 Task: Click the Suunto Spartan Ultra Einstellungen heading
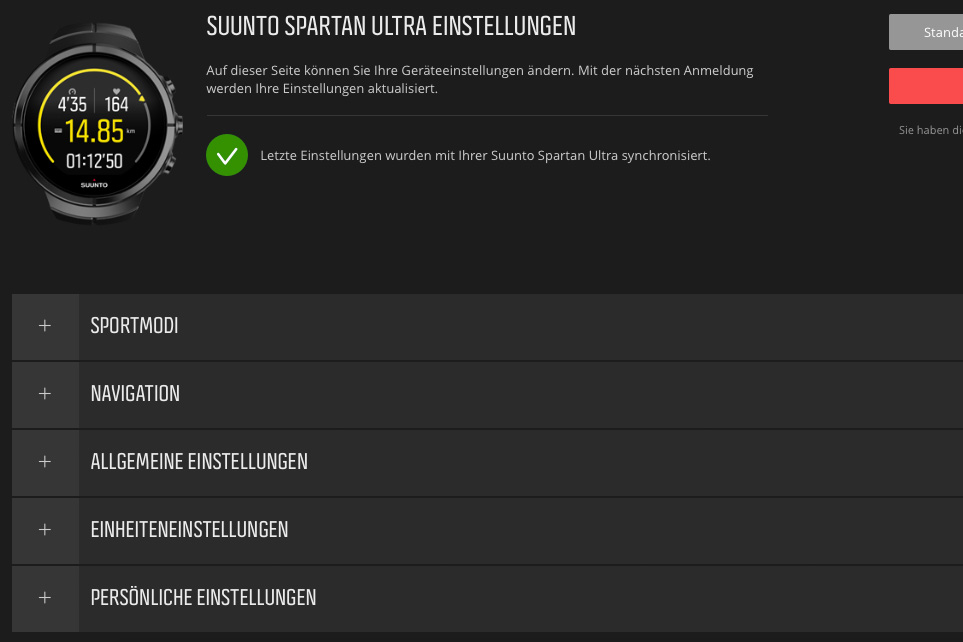391,27
